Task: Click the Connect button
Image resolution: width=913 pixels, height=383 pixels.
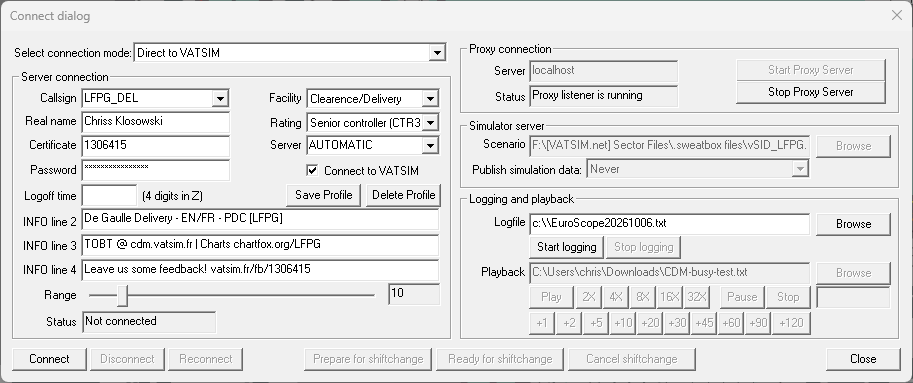Action: [x=49, y=359]
